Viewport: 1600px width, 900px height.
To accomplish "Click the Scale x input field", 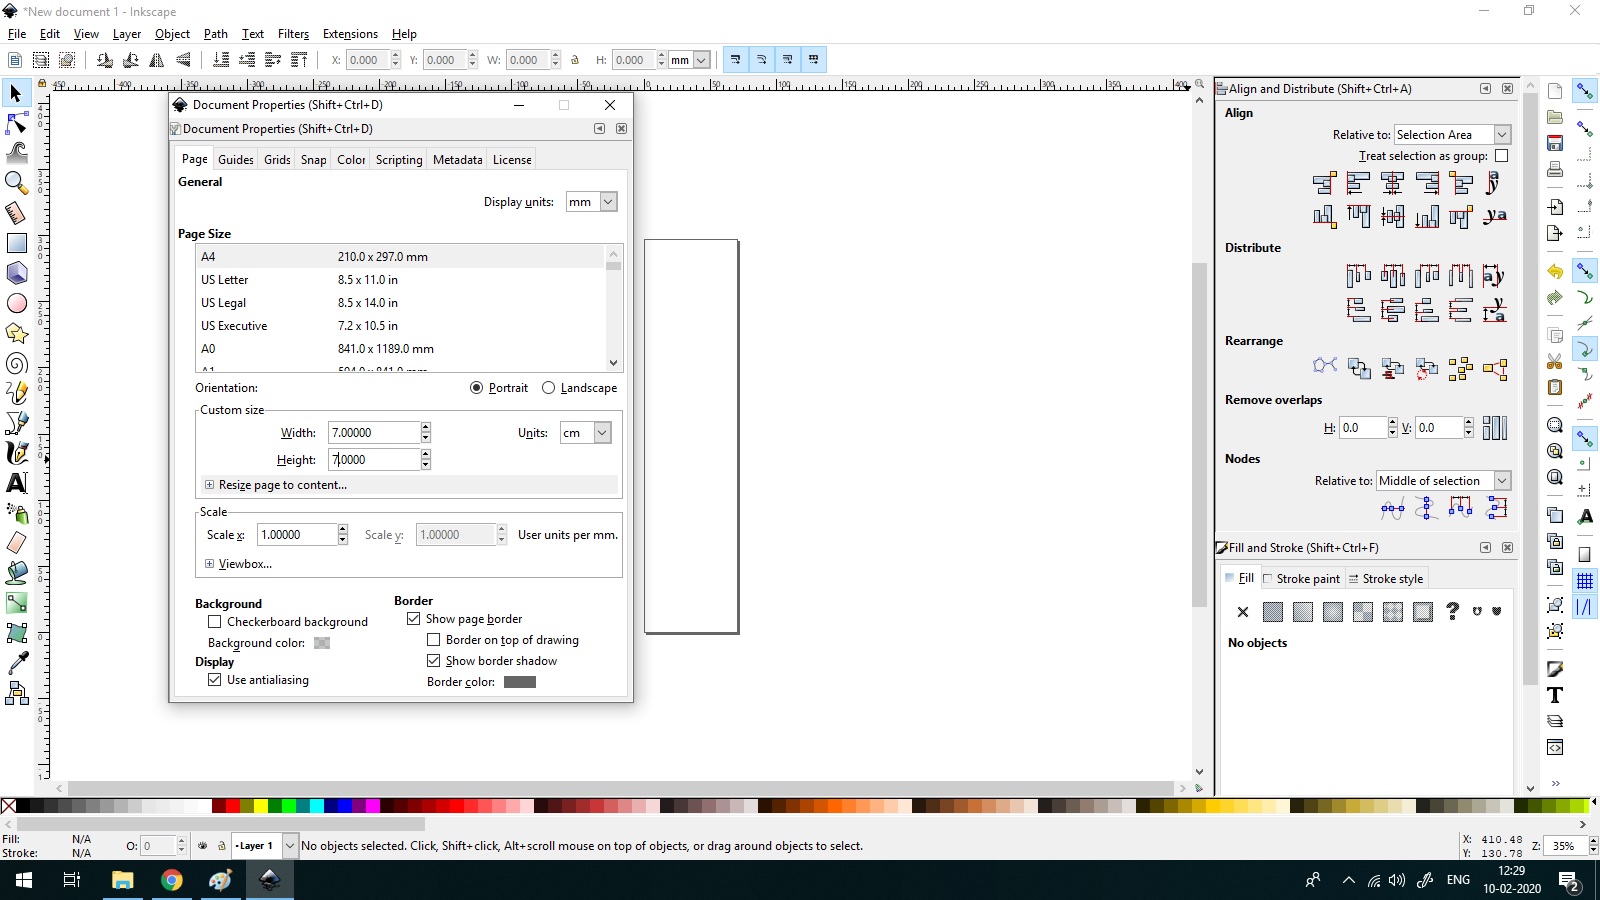I will (x=297, y=535).
